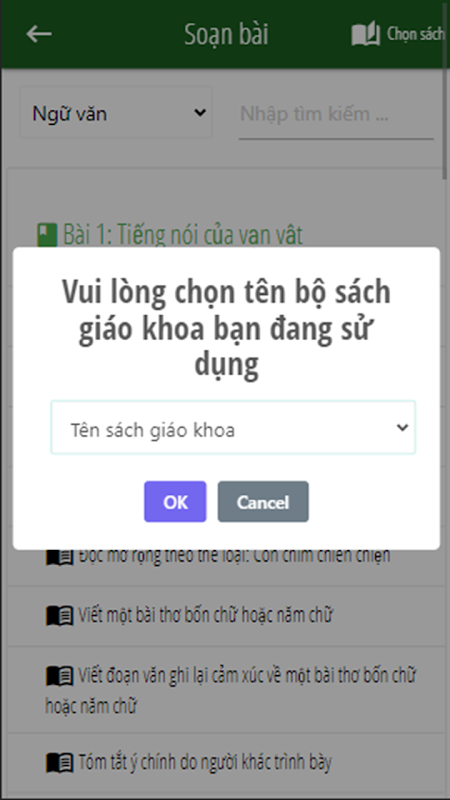Viewport: 450px width, 800px height.
Task: Click the Nhập tìm kiếm search field
Action: click(x=336, y=113)
